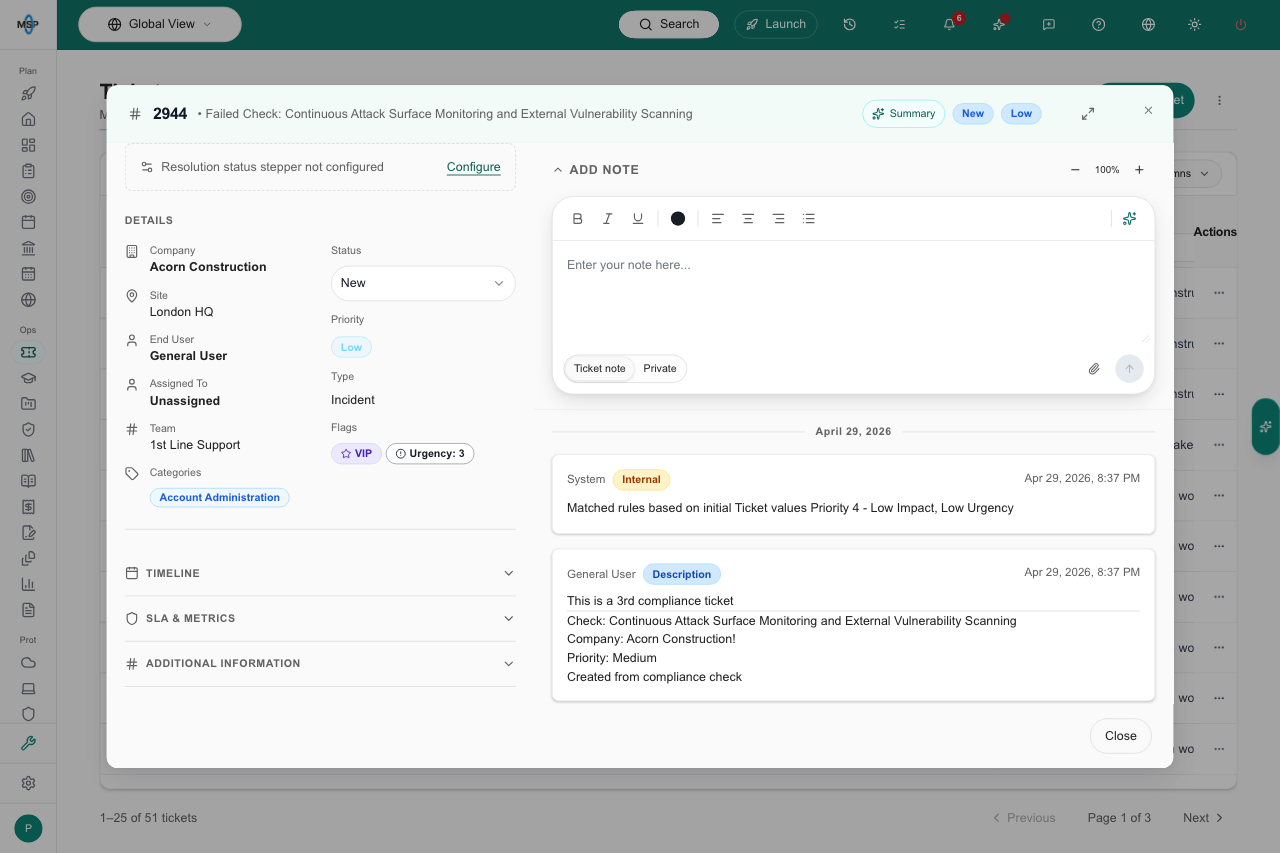Toggle light theme sun icon
Screen dimensions: 1280x853
pyautogui.click(x=1194, y=24)
